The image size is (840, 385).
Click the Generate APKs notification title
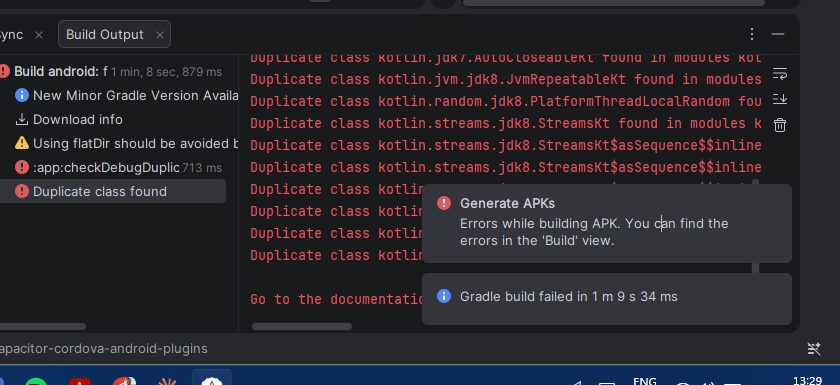pos(507,203)
